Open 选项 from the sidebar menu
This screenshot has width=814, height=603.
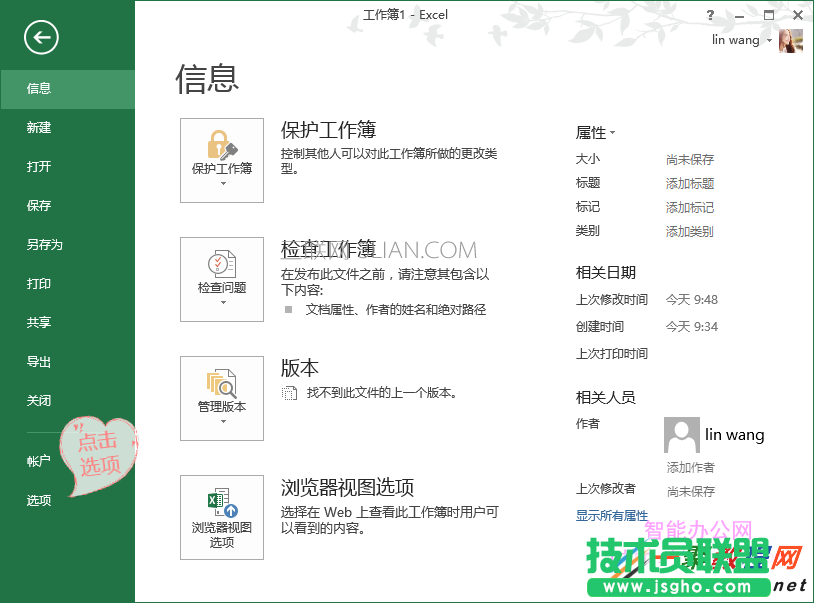39,501
